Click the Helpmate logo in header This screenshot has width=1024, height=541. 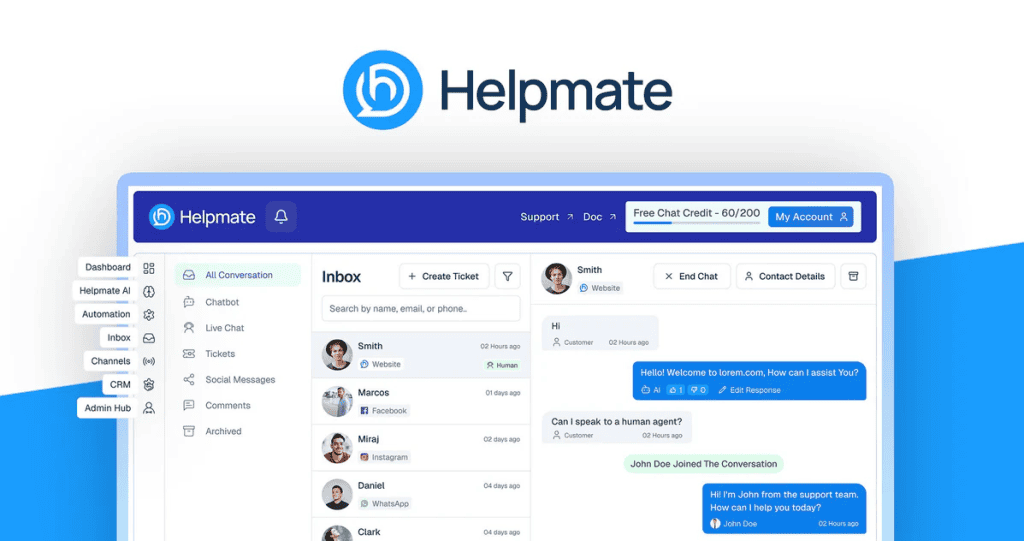(x=202, y=217)
